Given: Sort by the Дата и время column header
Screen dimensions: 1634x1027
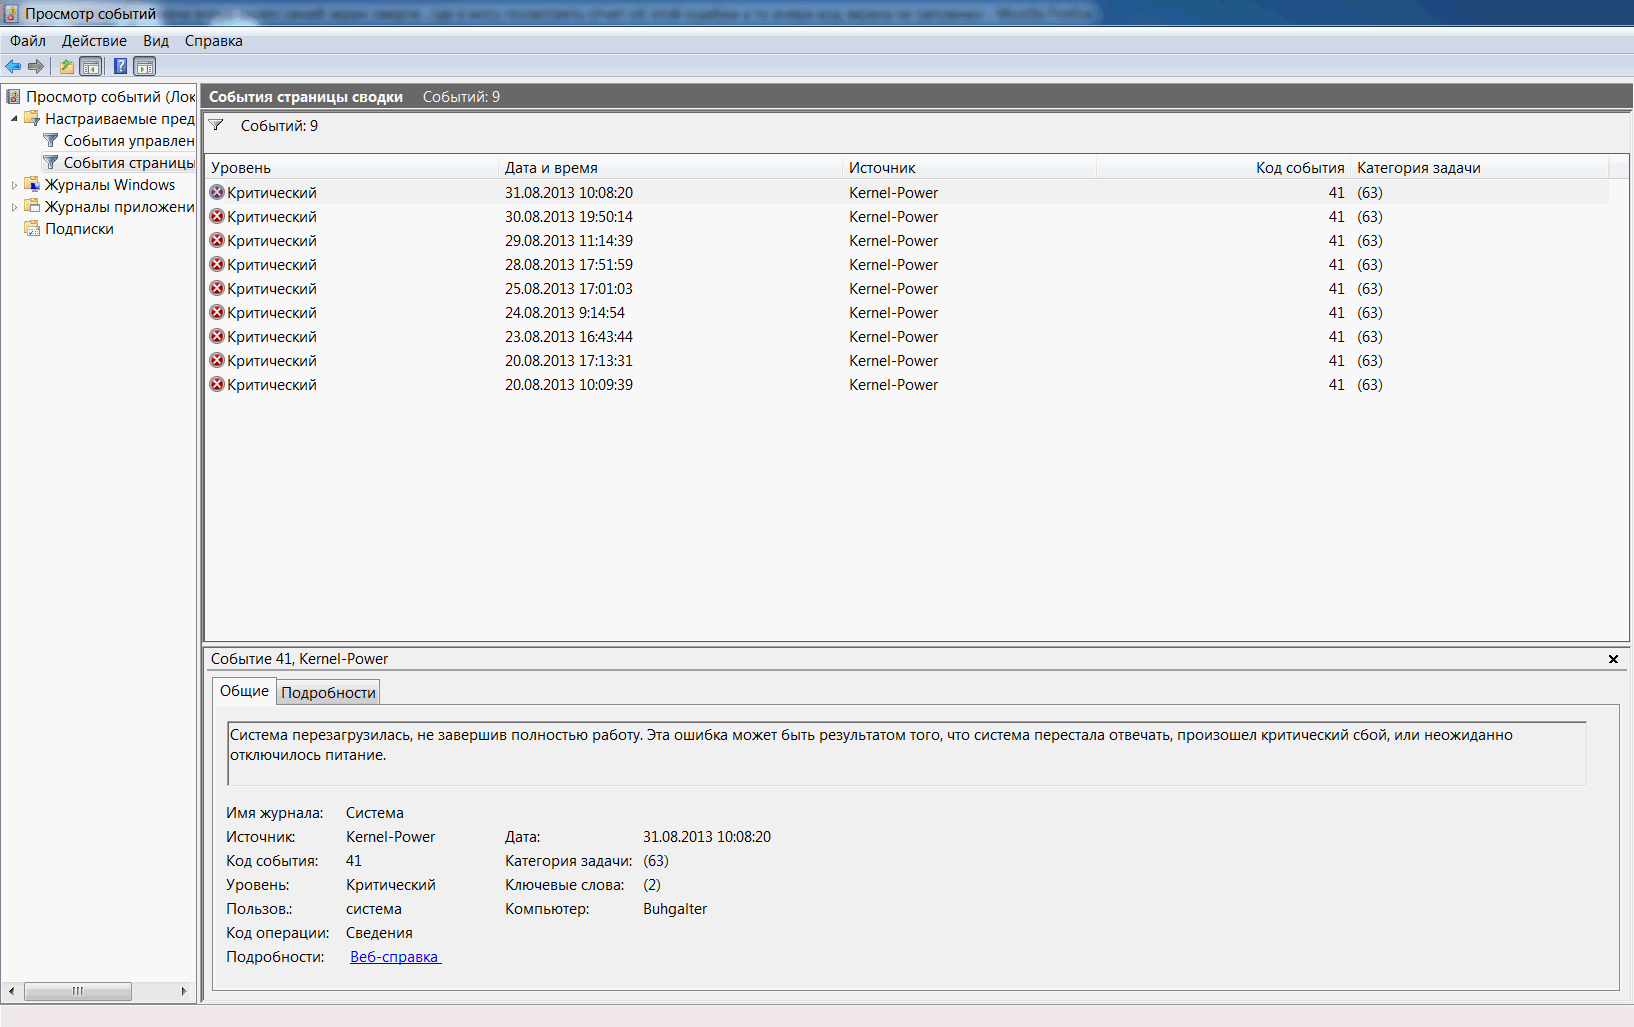Looking at the screenshot, I should click(x=670, y=168).
